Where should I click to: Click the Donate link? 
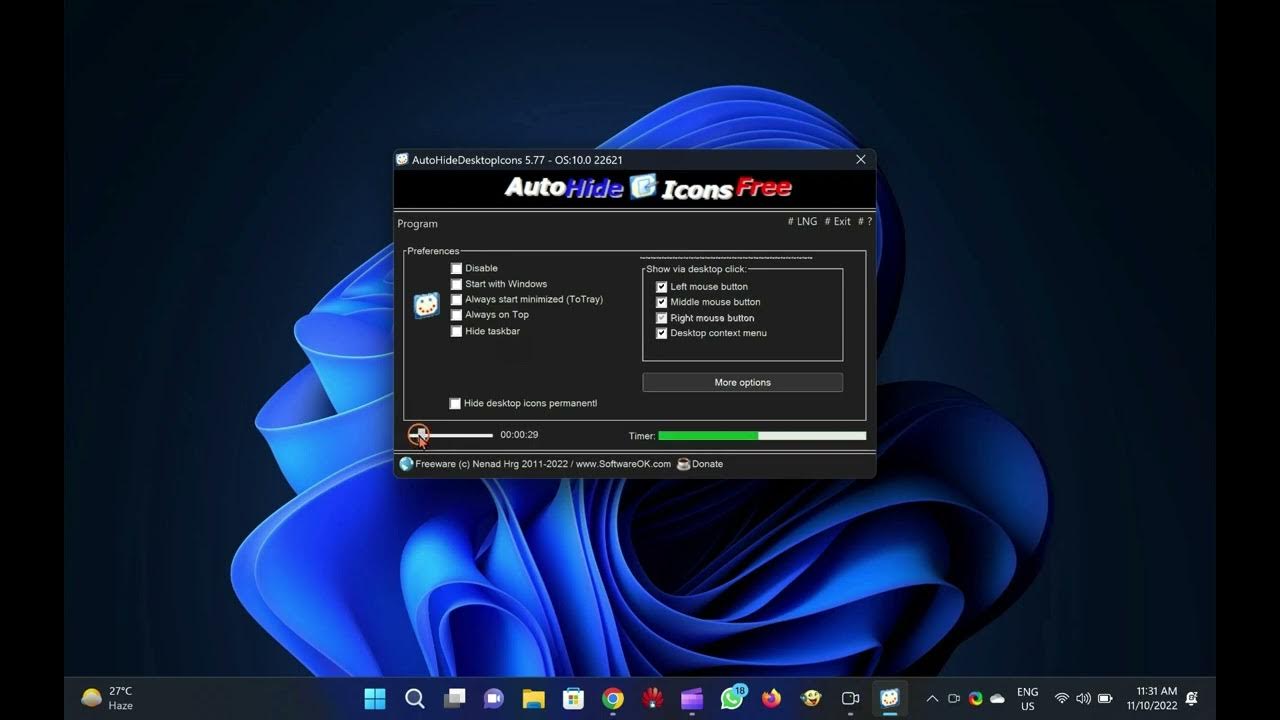point(707,464)
